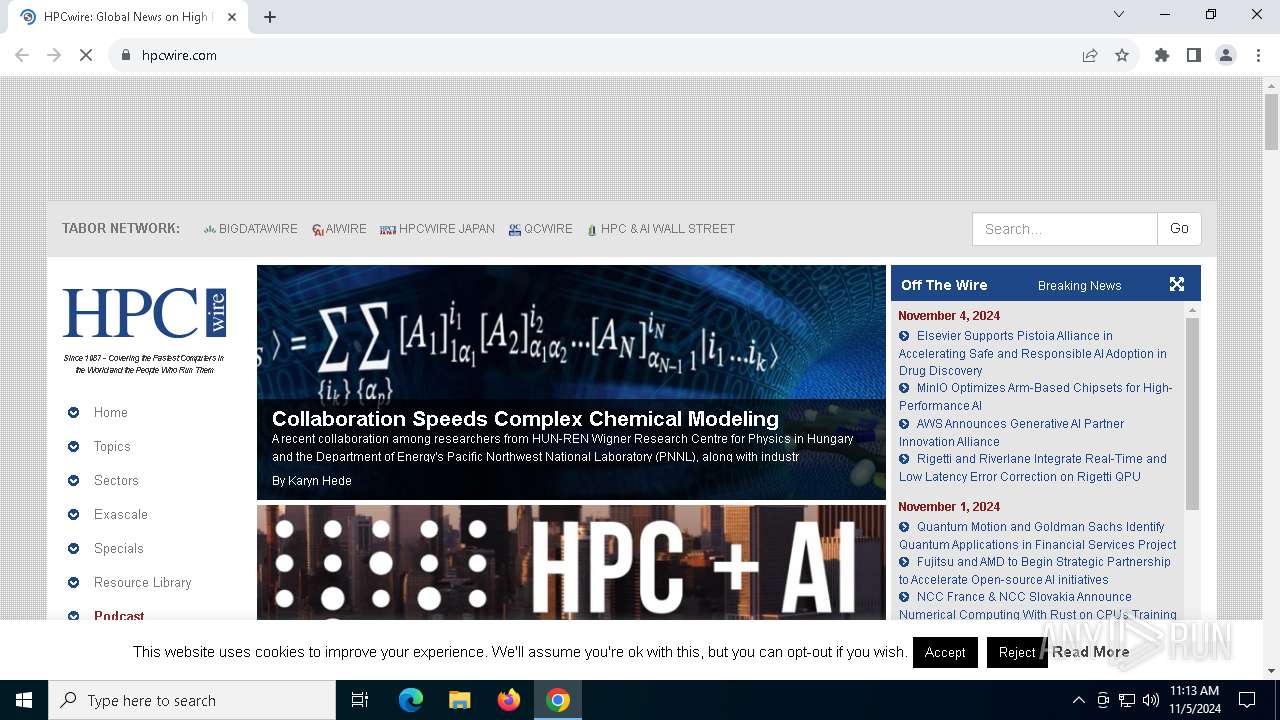Toggle the Chrome side panel icon
The width and height of the screenshot is (1280, 720).
tap(1194, 55)
